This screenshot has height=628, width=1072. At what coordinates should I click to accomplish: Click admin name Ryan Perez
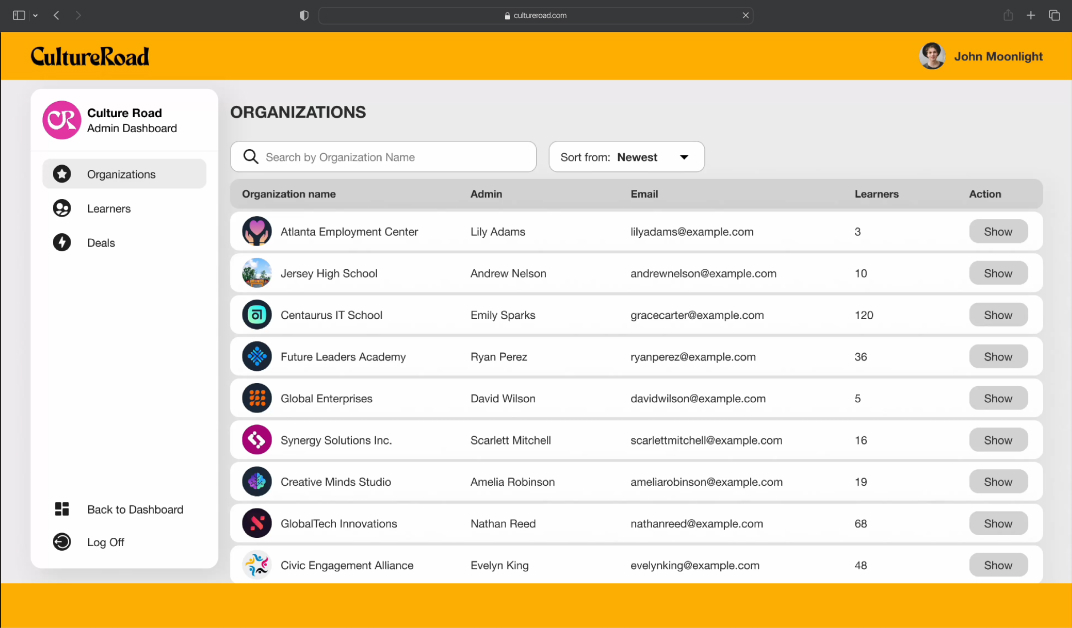(x=498, y=357)
